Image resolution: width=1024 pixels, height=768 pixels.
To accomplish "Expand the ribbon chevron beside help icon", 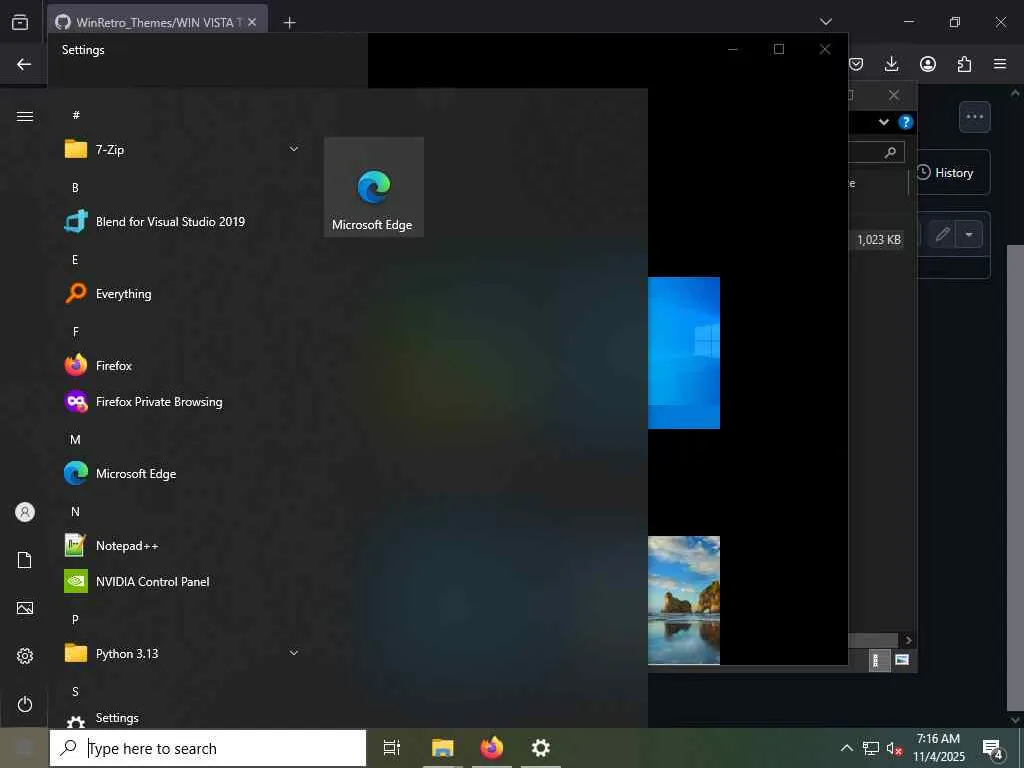I will coord(884,122).
